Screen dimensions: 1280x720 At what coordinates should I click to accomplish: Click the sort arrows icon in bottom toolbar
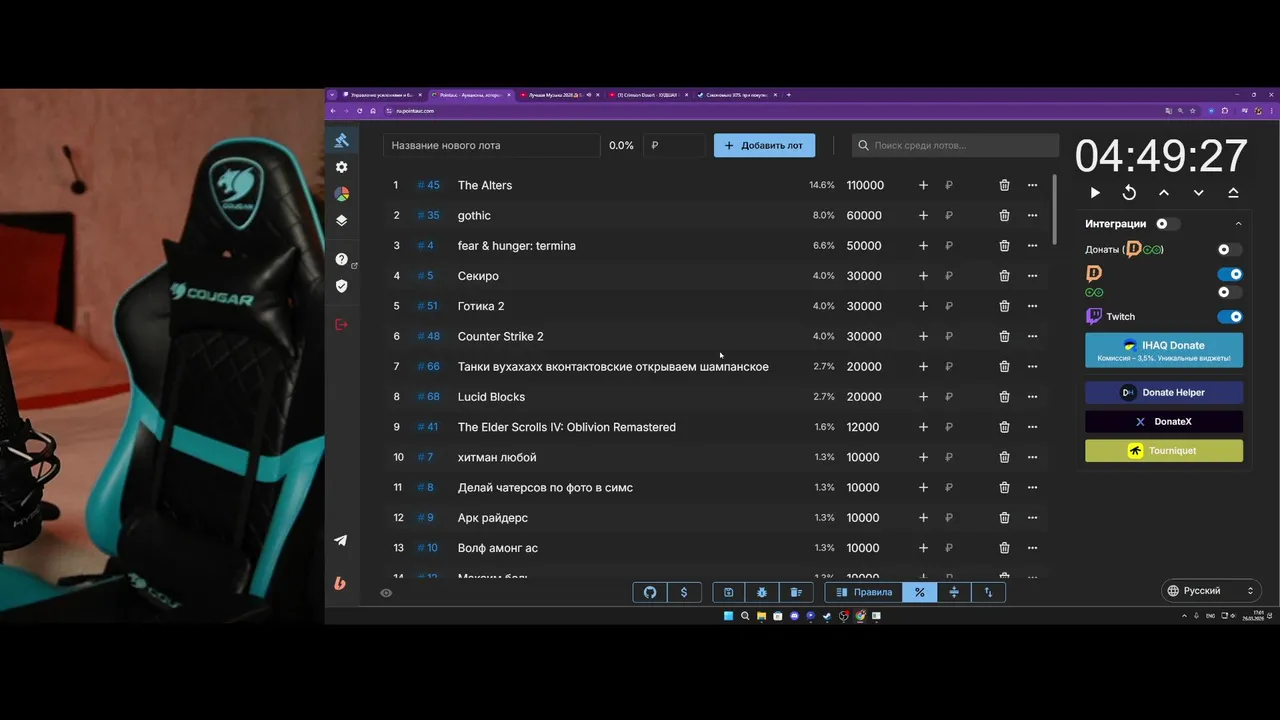988,592
